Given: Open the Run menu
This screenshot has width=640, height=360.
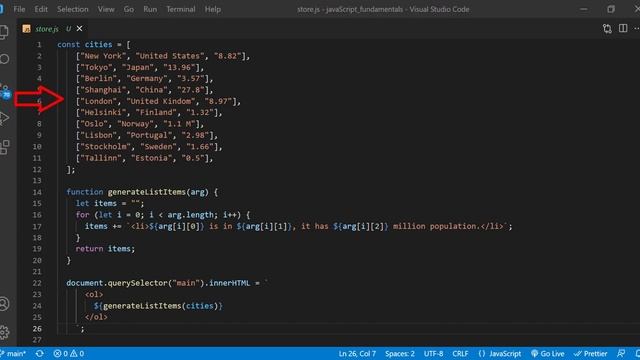Looking at the screenshot, I should 150,9.
